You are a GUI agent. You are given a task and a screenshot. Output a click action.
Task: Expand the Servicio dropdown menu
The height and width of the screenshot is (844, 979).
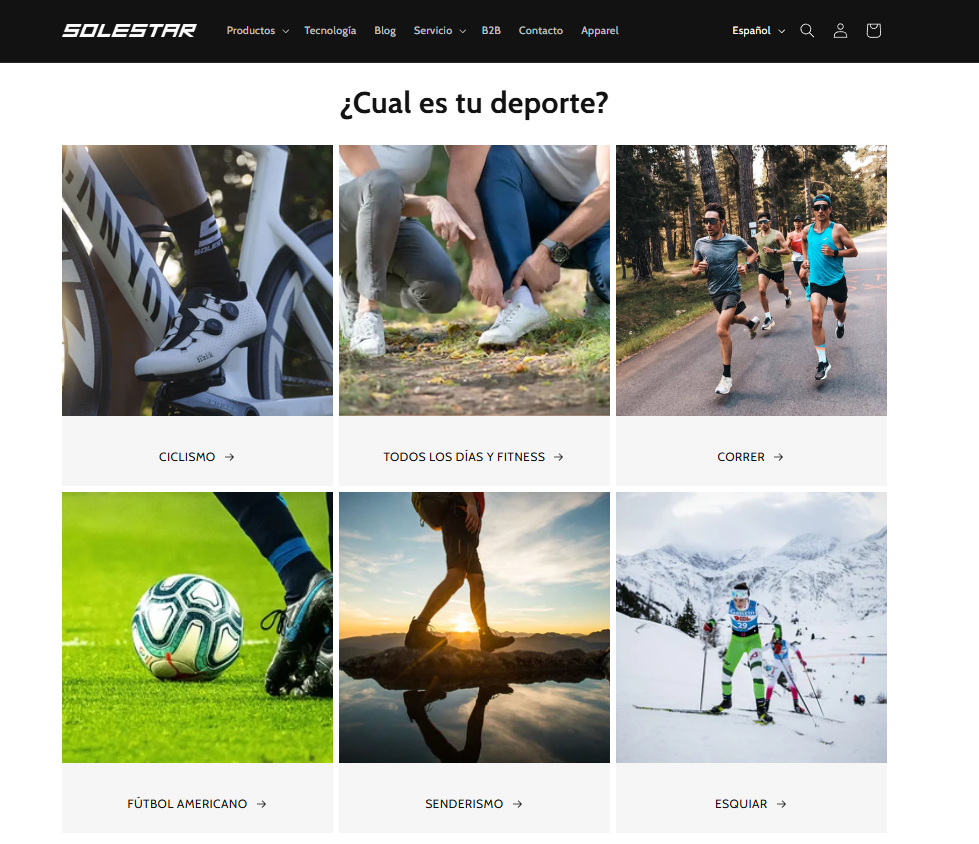click(x=440, y=31)
